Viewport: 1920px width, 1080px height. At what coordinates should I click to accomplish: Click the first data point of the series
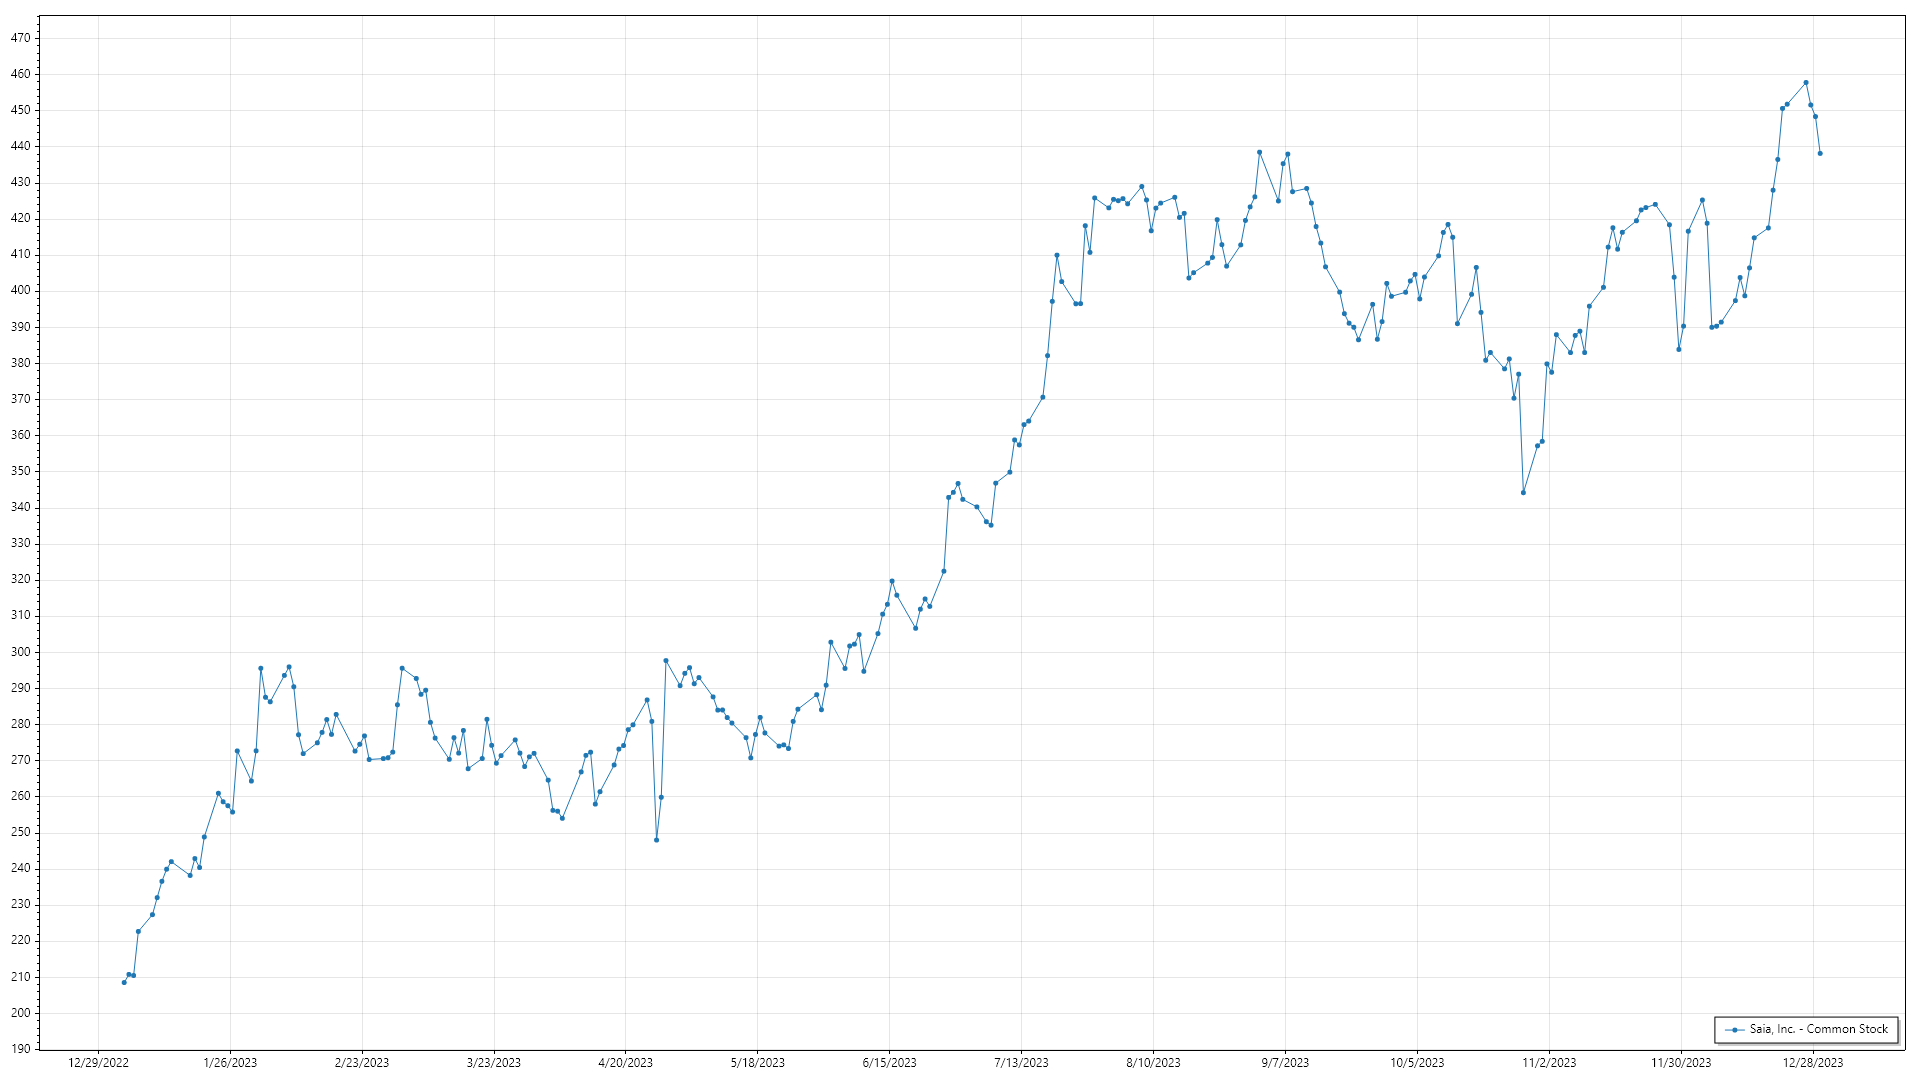pyautogui.click(x=124, y=982)
